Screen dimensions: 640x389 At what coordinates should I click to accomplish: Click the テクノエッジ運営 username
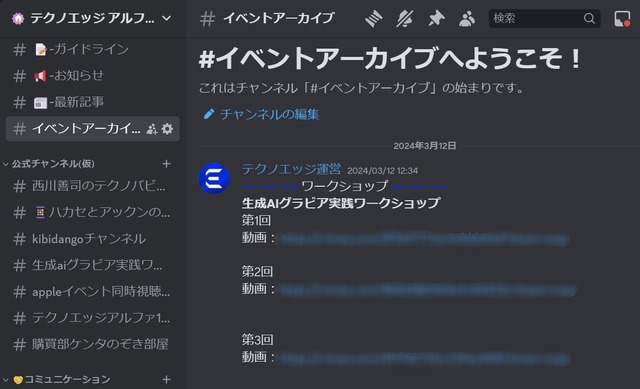291,169
